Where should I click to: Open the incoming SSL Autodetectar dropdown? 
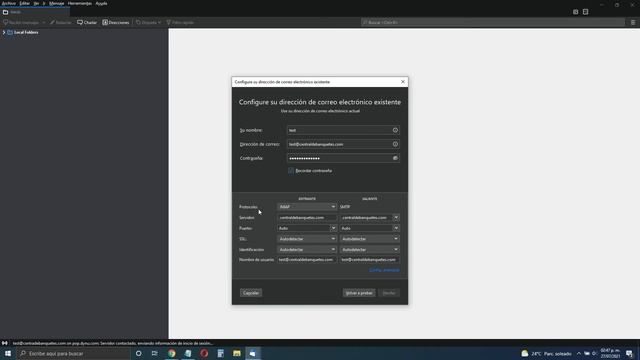(307, 239)
